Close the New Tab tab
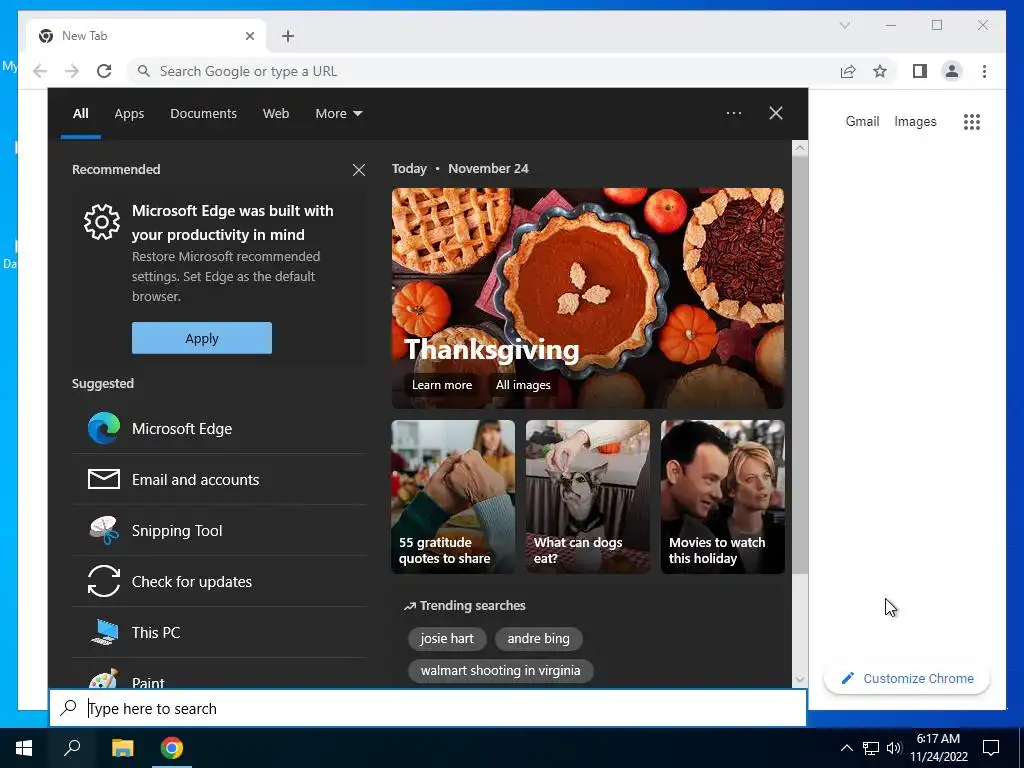 pos(249,36)
